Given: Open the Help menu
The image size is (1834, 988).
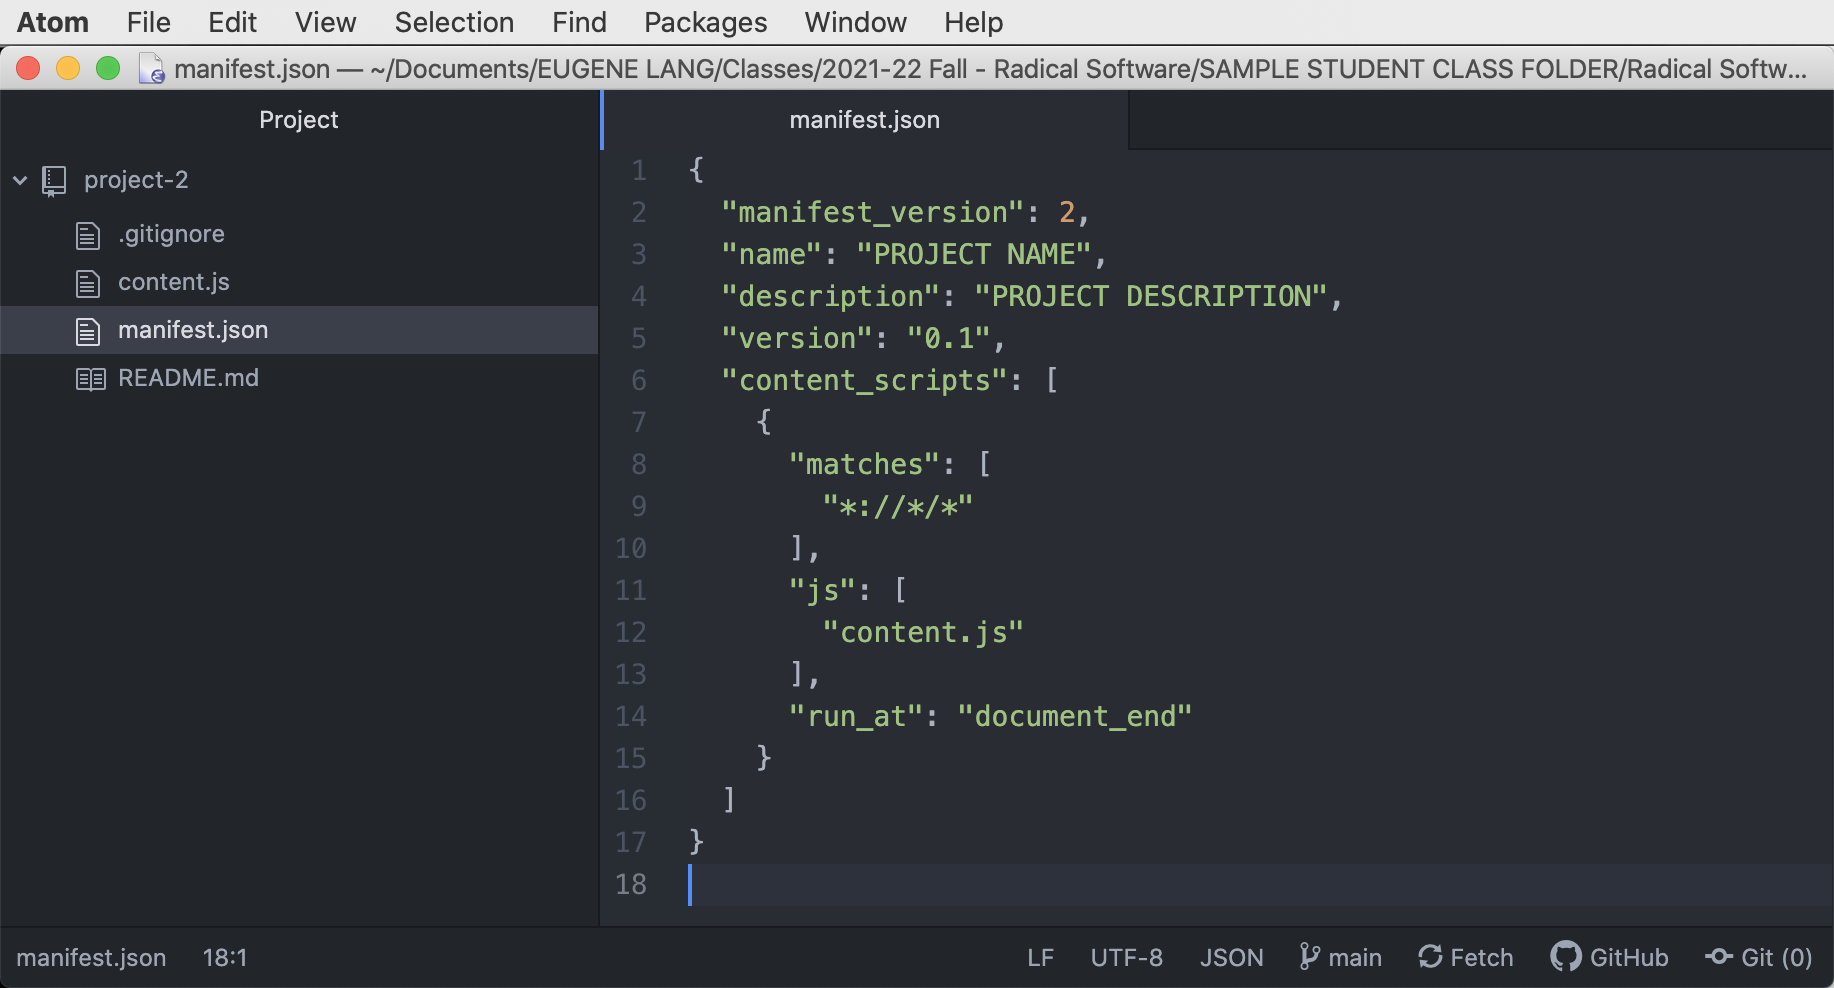Looking at the screenshot, I should pyautogui.click(x=973, y=22).
